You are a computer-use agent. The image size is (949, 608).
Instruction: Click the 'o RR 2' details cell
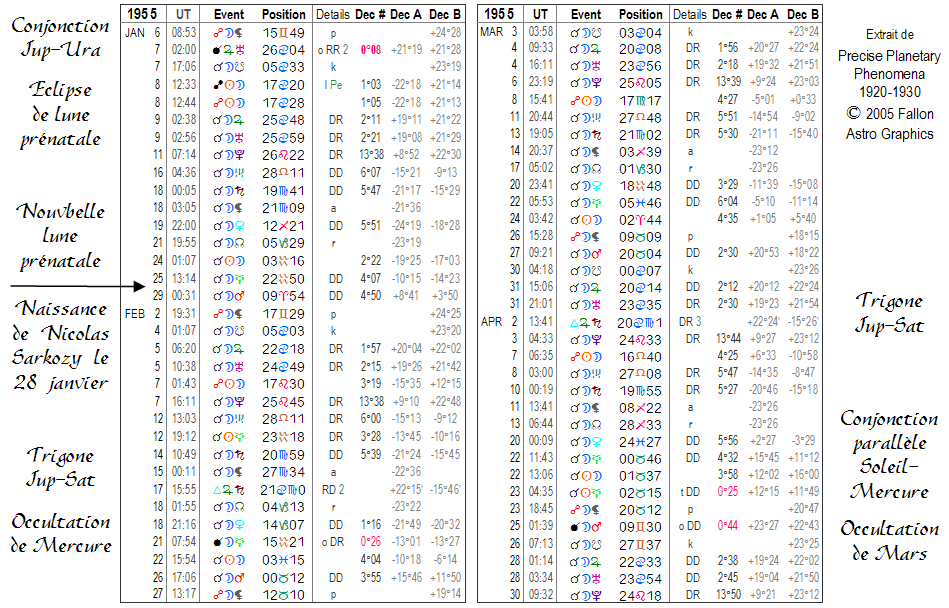click(x=333, y=50)
